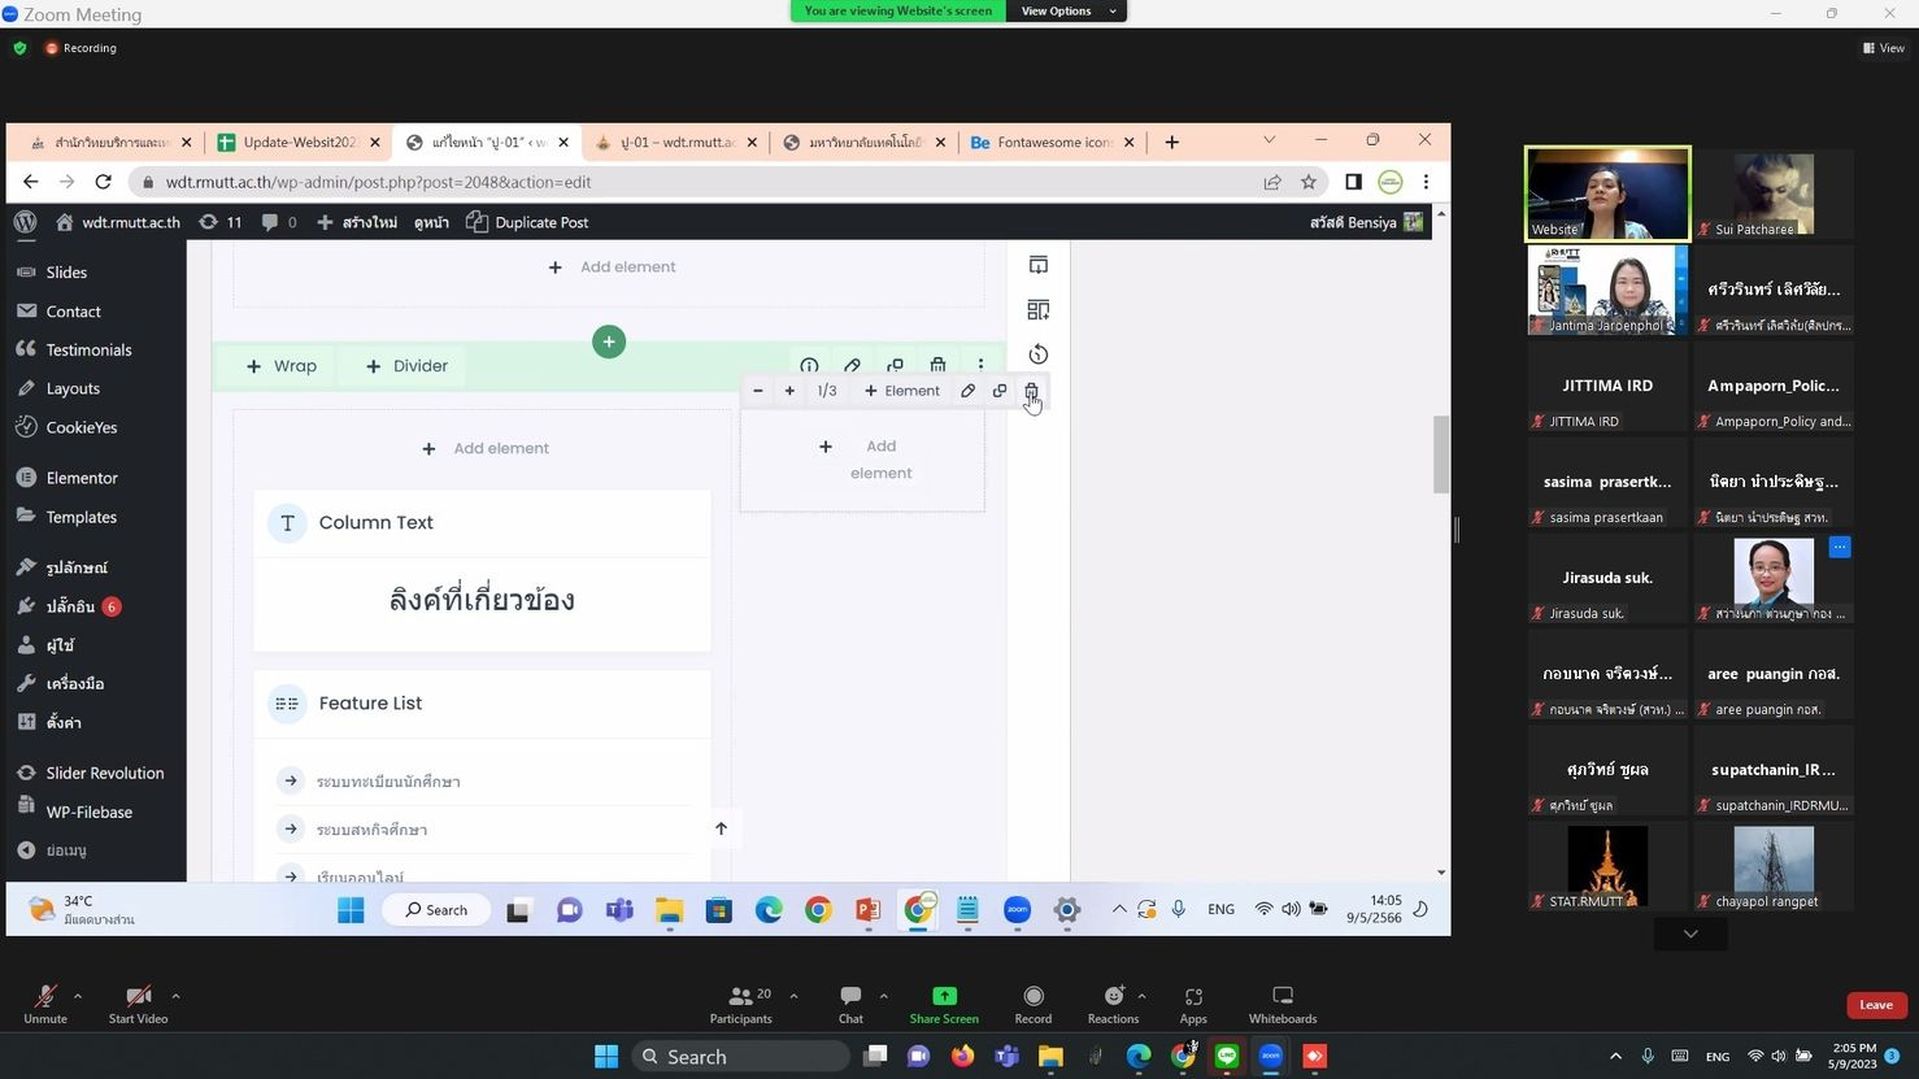This screenshot has width=1919, height=1079.
Task: Click the green Share Screen icon
Action: [x=944, y=996]
